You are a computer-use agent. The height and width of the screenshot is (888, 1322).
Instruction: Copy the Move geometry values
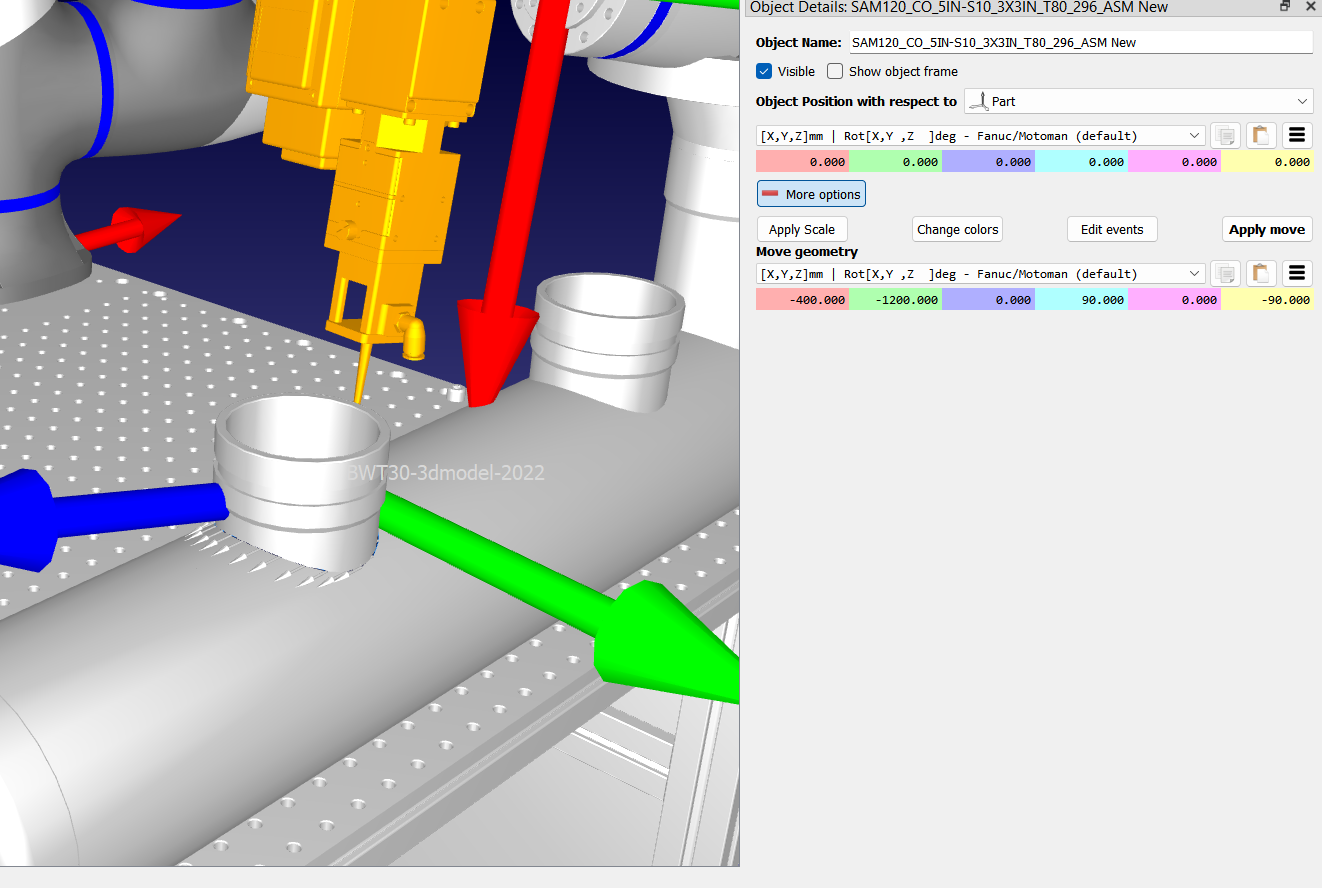(1225, 273)
